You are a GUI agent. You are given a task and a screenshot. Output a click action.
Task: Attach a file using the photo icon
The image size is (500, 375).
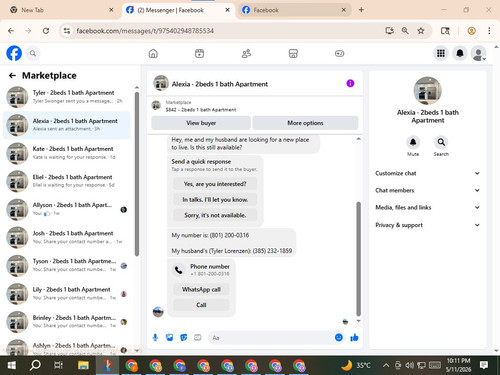click(x=170, y=338)
